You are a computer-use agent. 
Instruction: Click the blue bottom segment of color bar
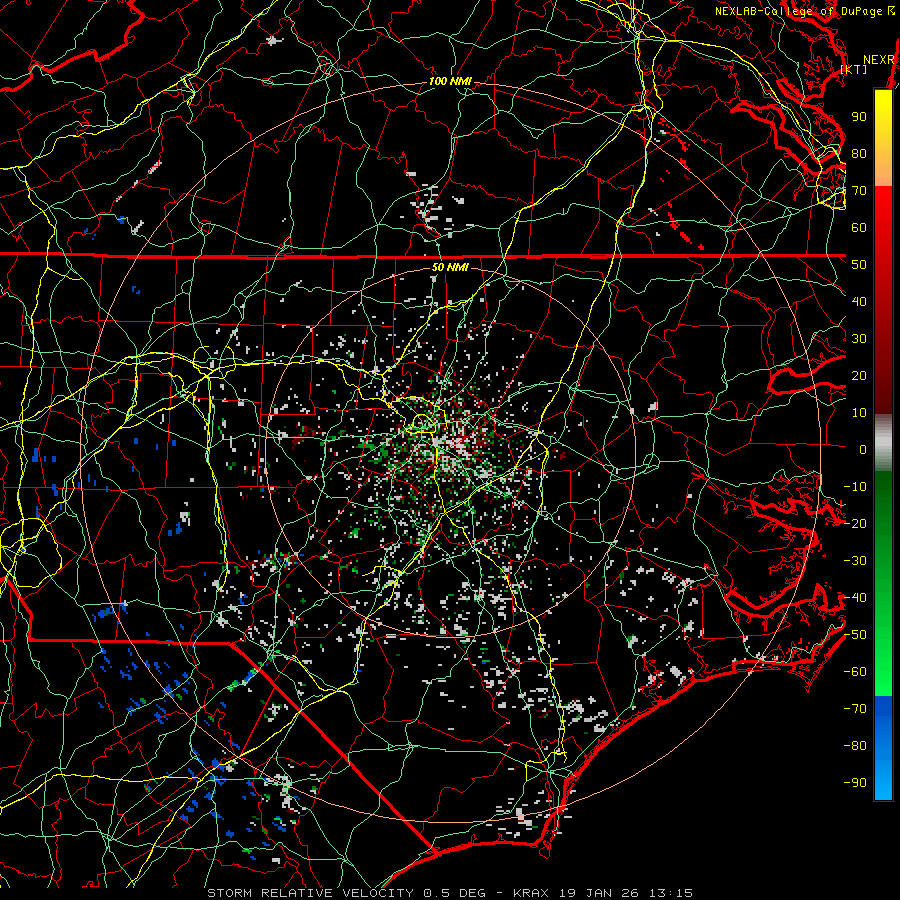[883, 747]
